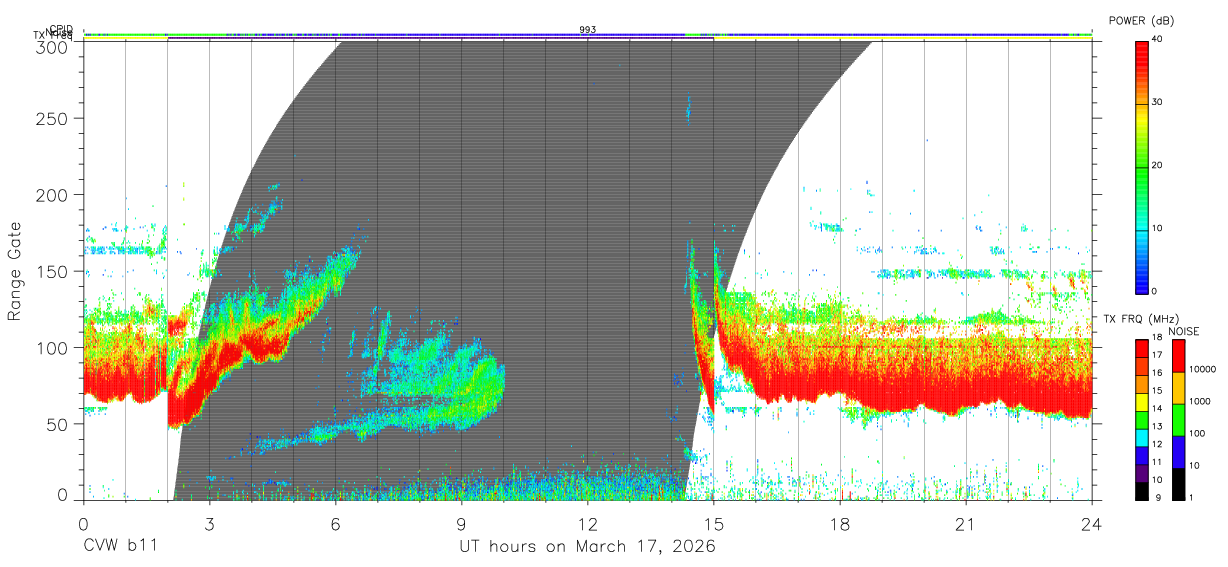The image size is (1228, 567).
Task: Select the yellow 14-15 MHz TX FRQ segment
Action: (1142, 403)
